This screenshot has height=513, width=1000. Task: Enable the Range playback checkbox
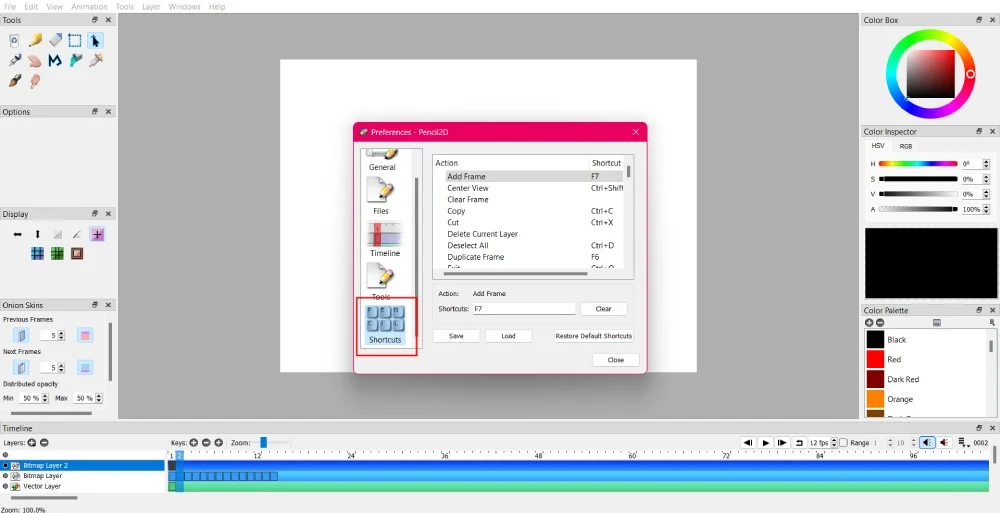843,442
